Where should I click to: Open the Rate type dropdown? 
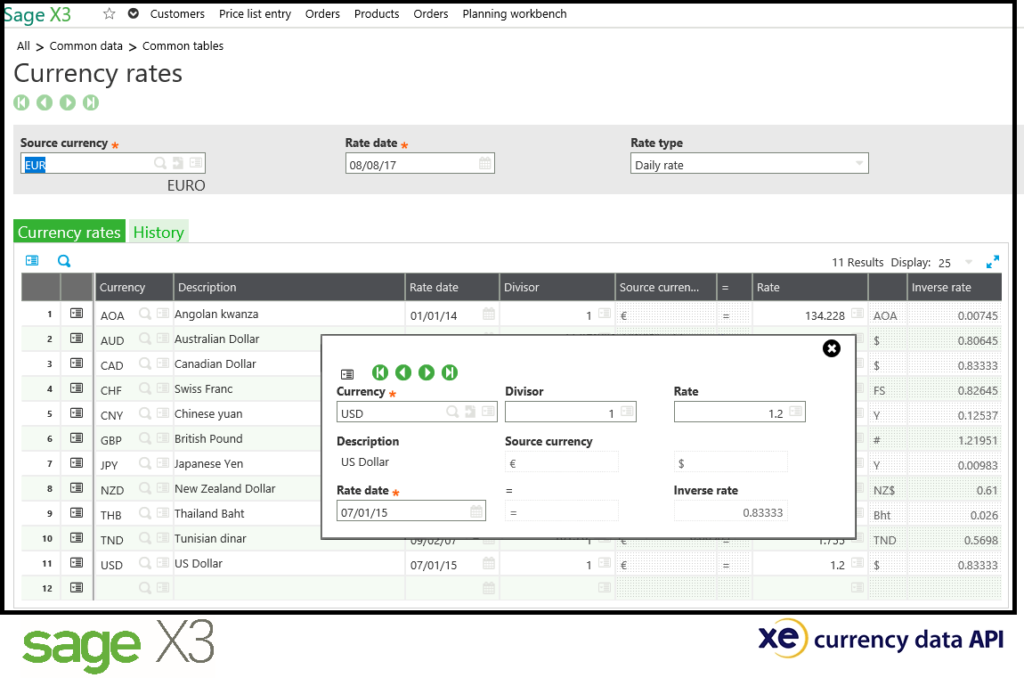(x=859, y=164)
